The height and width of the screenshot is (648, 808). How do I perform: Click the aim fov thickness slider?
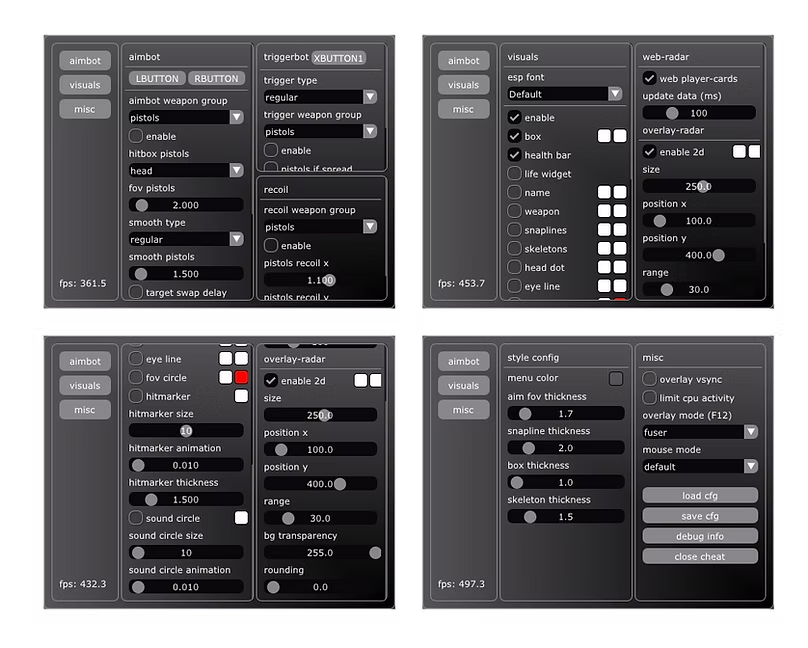click(x=565, y=413)
